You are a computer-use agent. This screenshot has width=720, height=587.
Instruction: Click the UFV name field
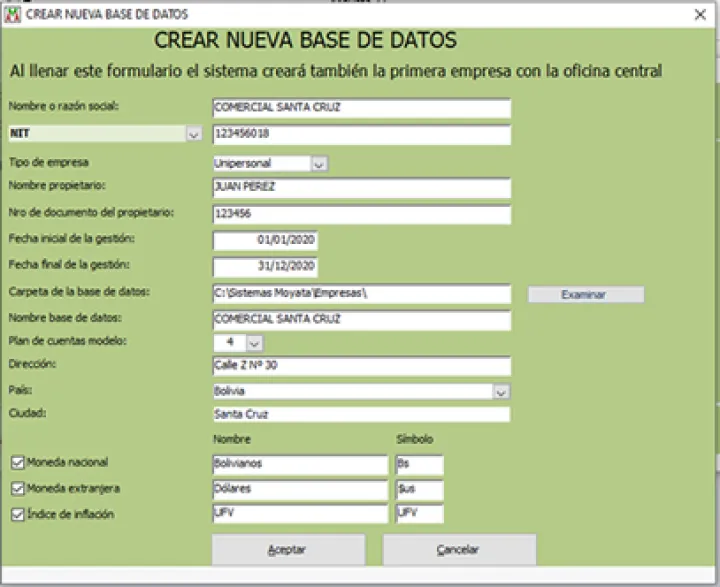coord(300,513)
